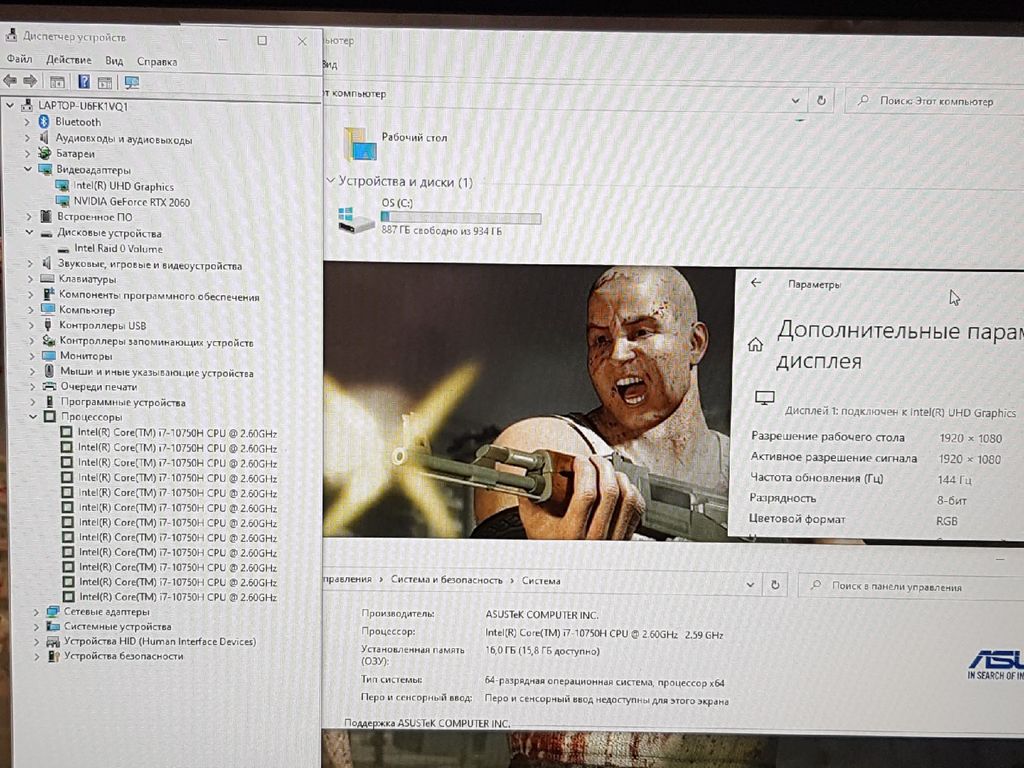Open the address bar history dropdown in Explorer
Image resolution: width=1024 pixels, height=768 pixels.
[x=795, y=101]
